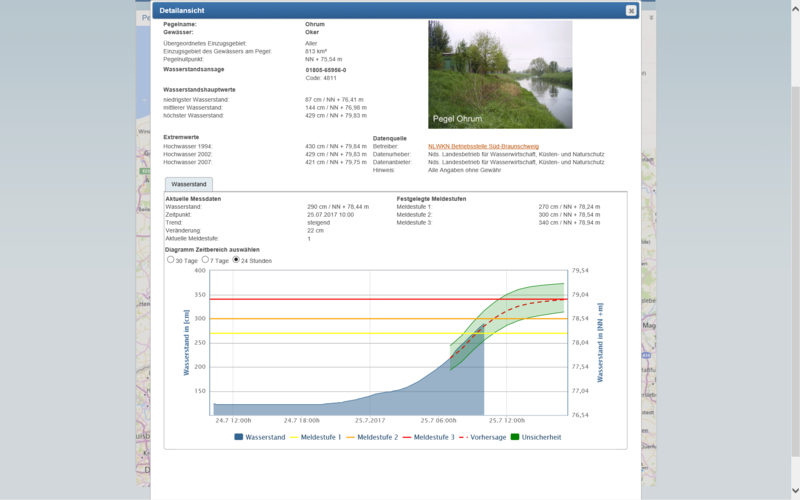Screen dimensions: 800x500
Task: Select the 30 Tage time range
Action: (x=171, y=260)
